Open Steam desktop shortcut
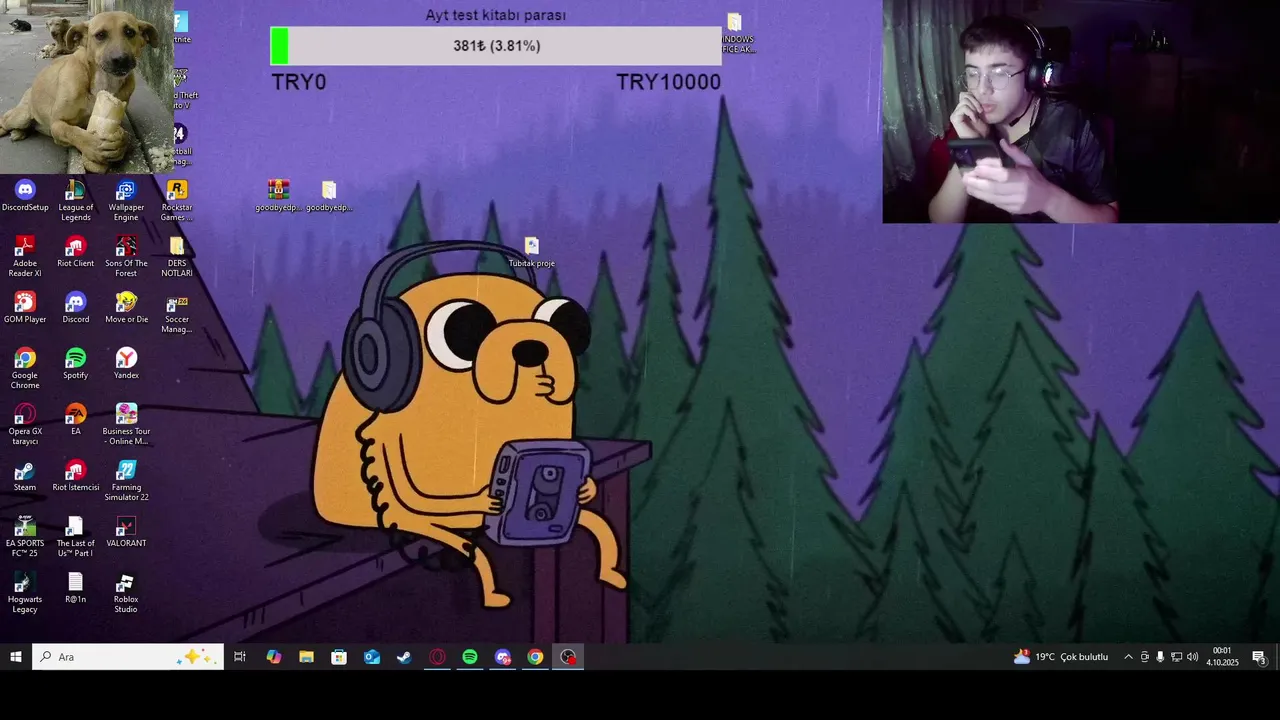This screenshot has width=1280, height=720. [25, 475]
